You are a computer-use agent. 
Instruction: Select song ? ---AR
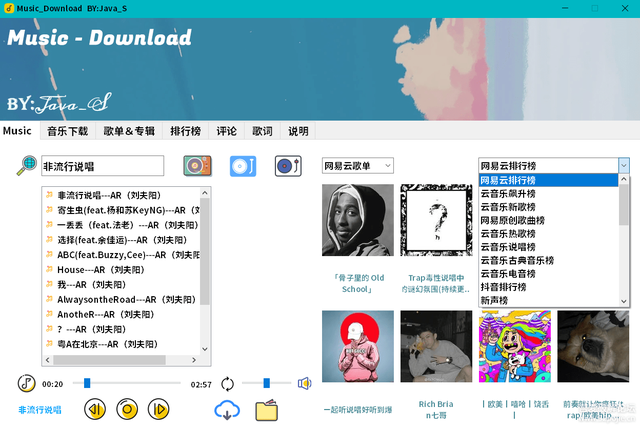tap(122, 329)
